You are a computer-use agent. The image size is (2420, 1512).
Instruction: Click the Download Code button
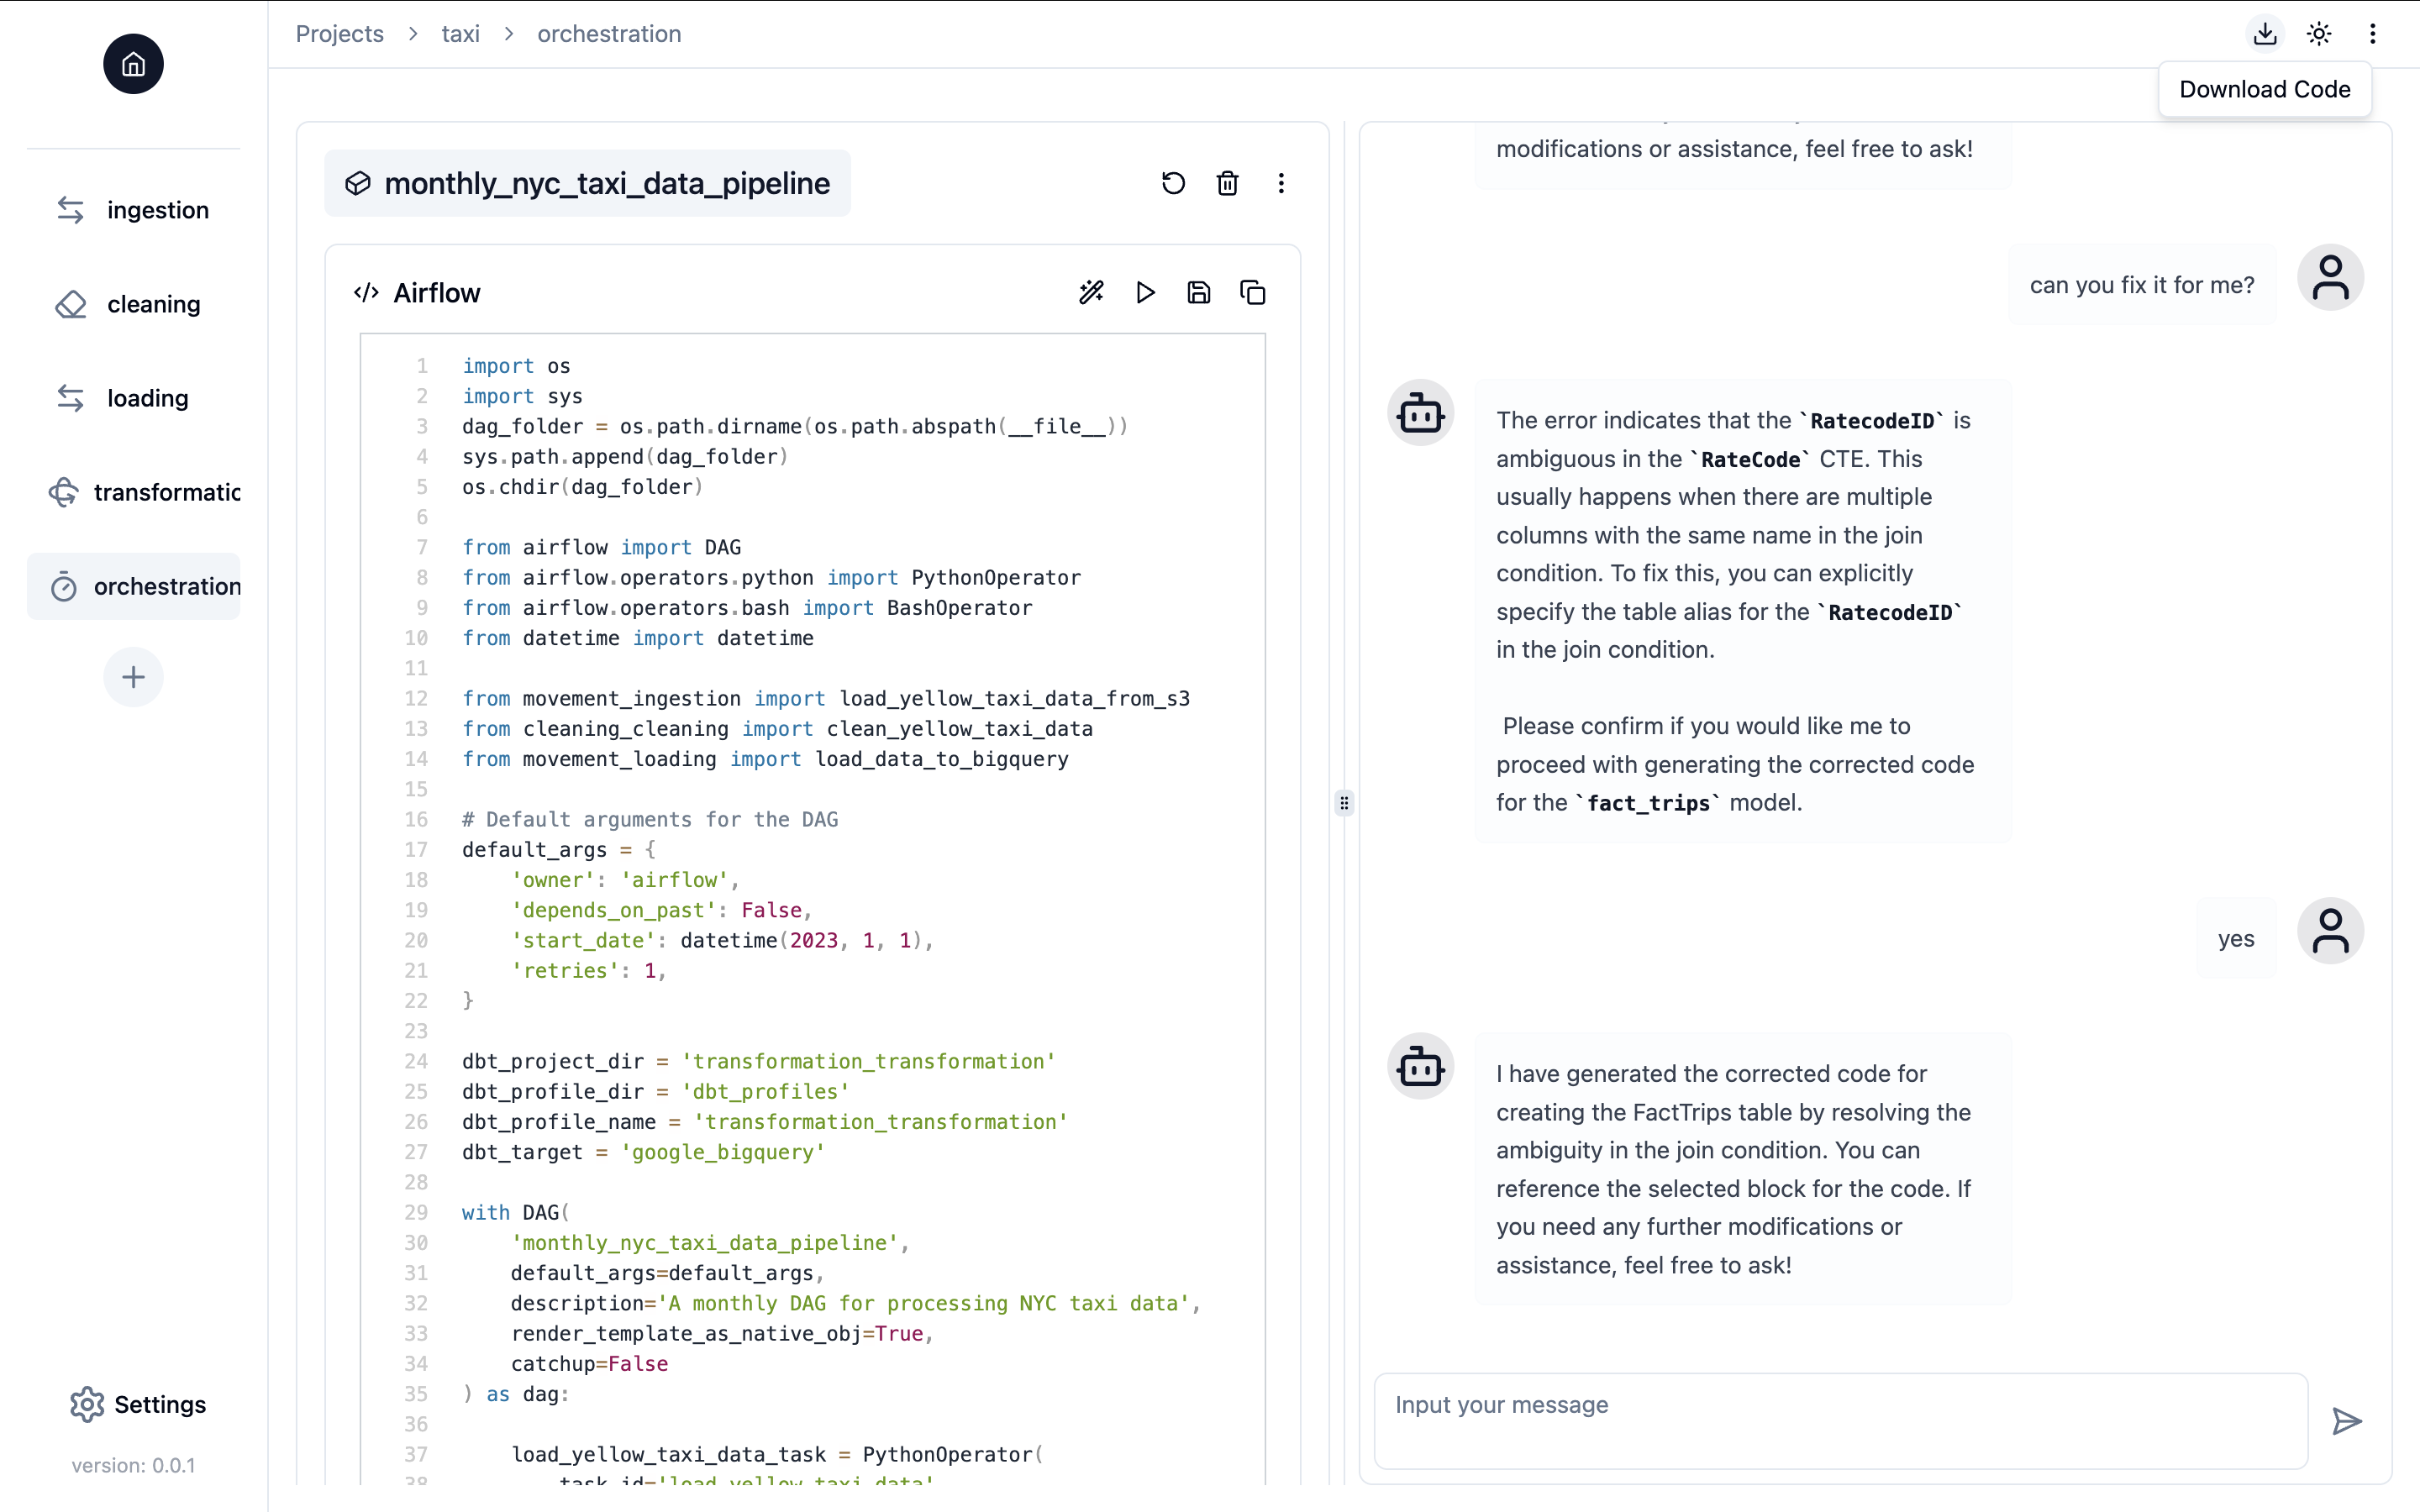coord(2265,89)
